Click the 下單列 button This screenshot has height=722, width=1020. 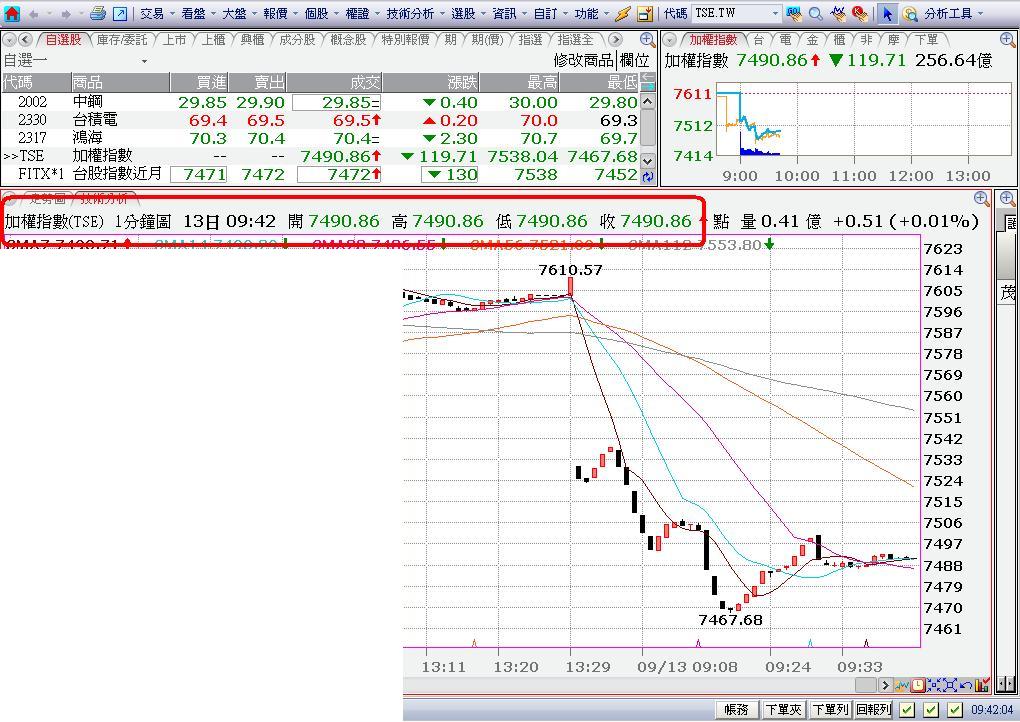[x=830, y=710]
